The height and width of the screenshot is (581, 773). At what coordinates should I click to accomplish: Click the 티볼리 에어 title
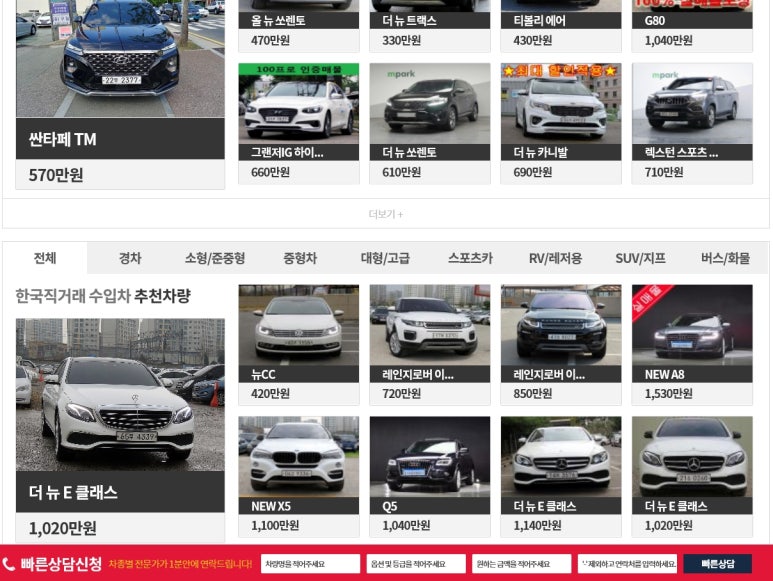pos(539,21)
